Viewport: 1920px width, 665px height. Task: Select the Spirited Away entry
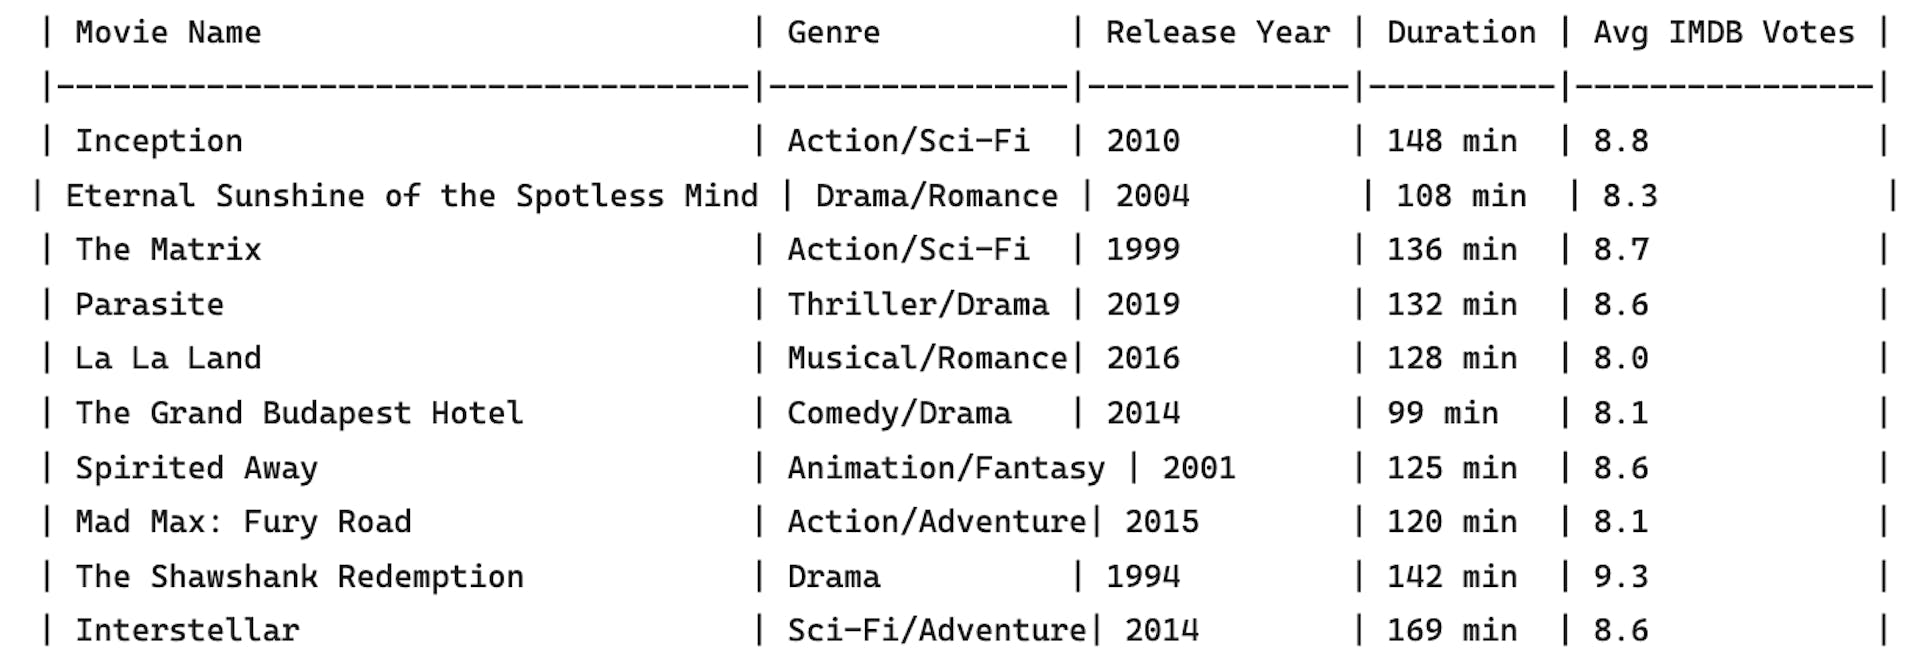(x=196, y=468)
